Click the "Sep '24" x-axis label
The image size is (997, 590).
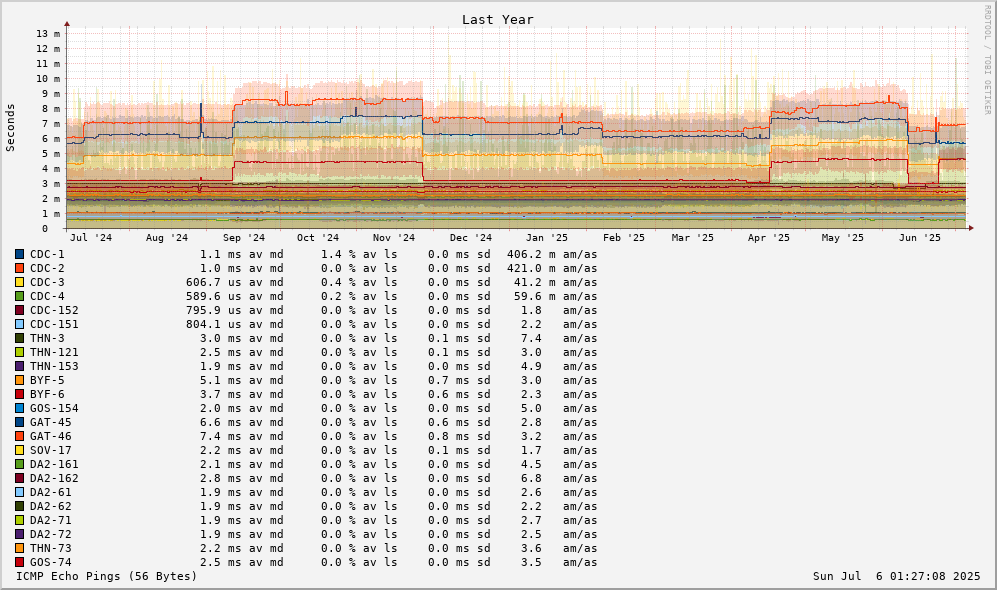point(244,238)
